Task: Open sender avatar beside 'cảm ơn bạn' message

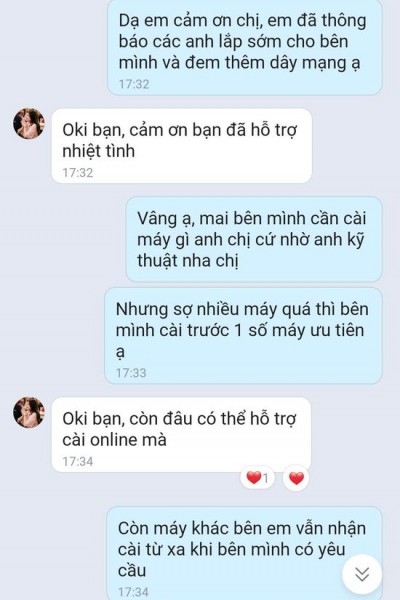Action: point(29,124)
